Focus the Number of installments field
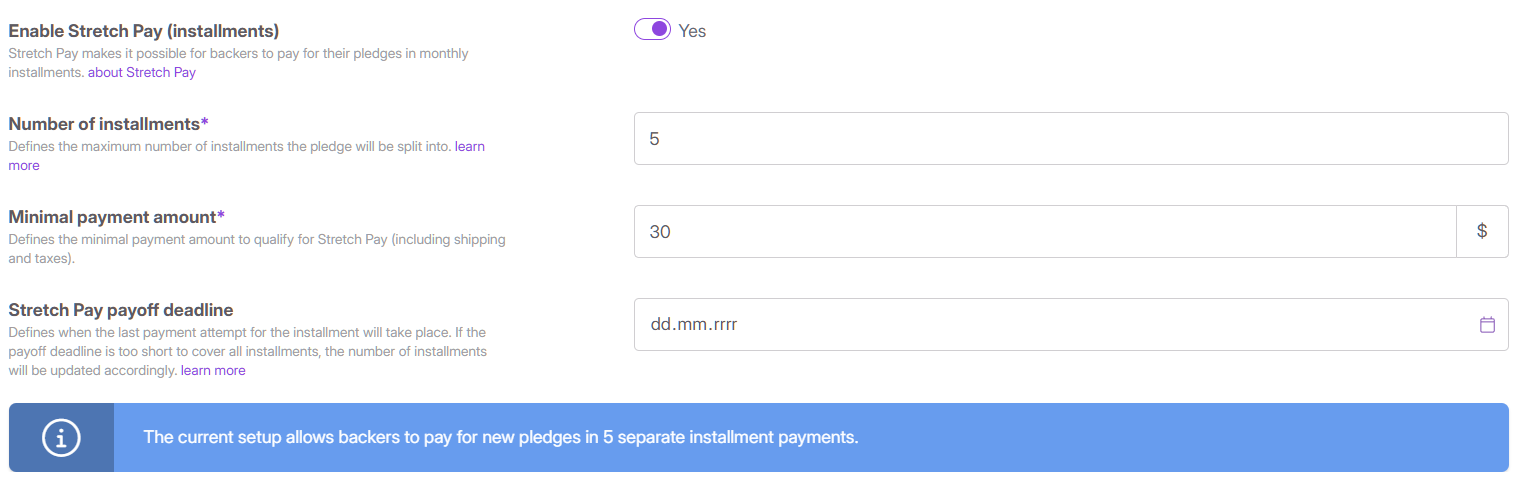 tap(1070, 138)
